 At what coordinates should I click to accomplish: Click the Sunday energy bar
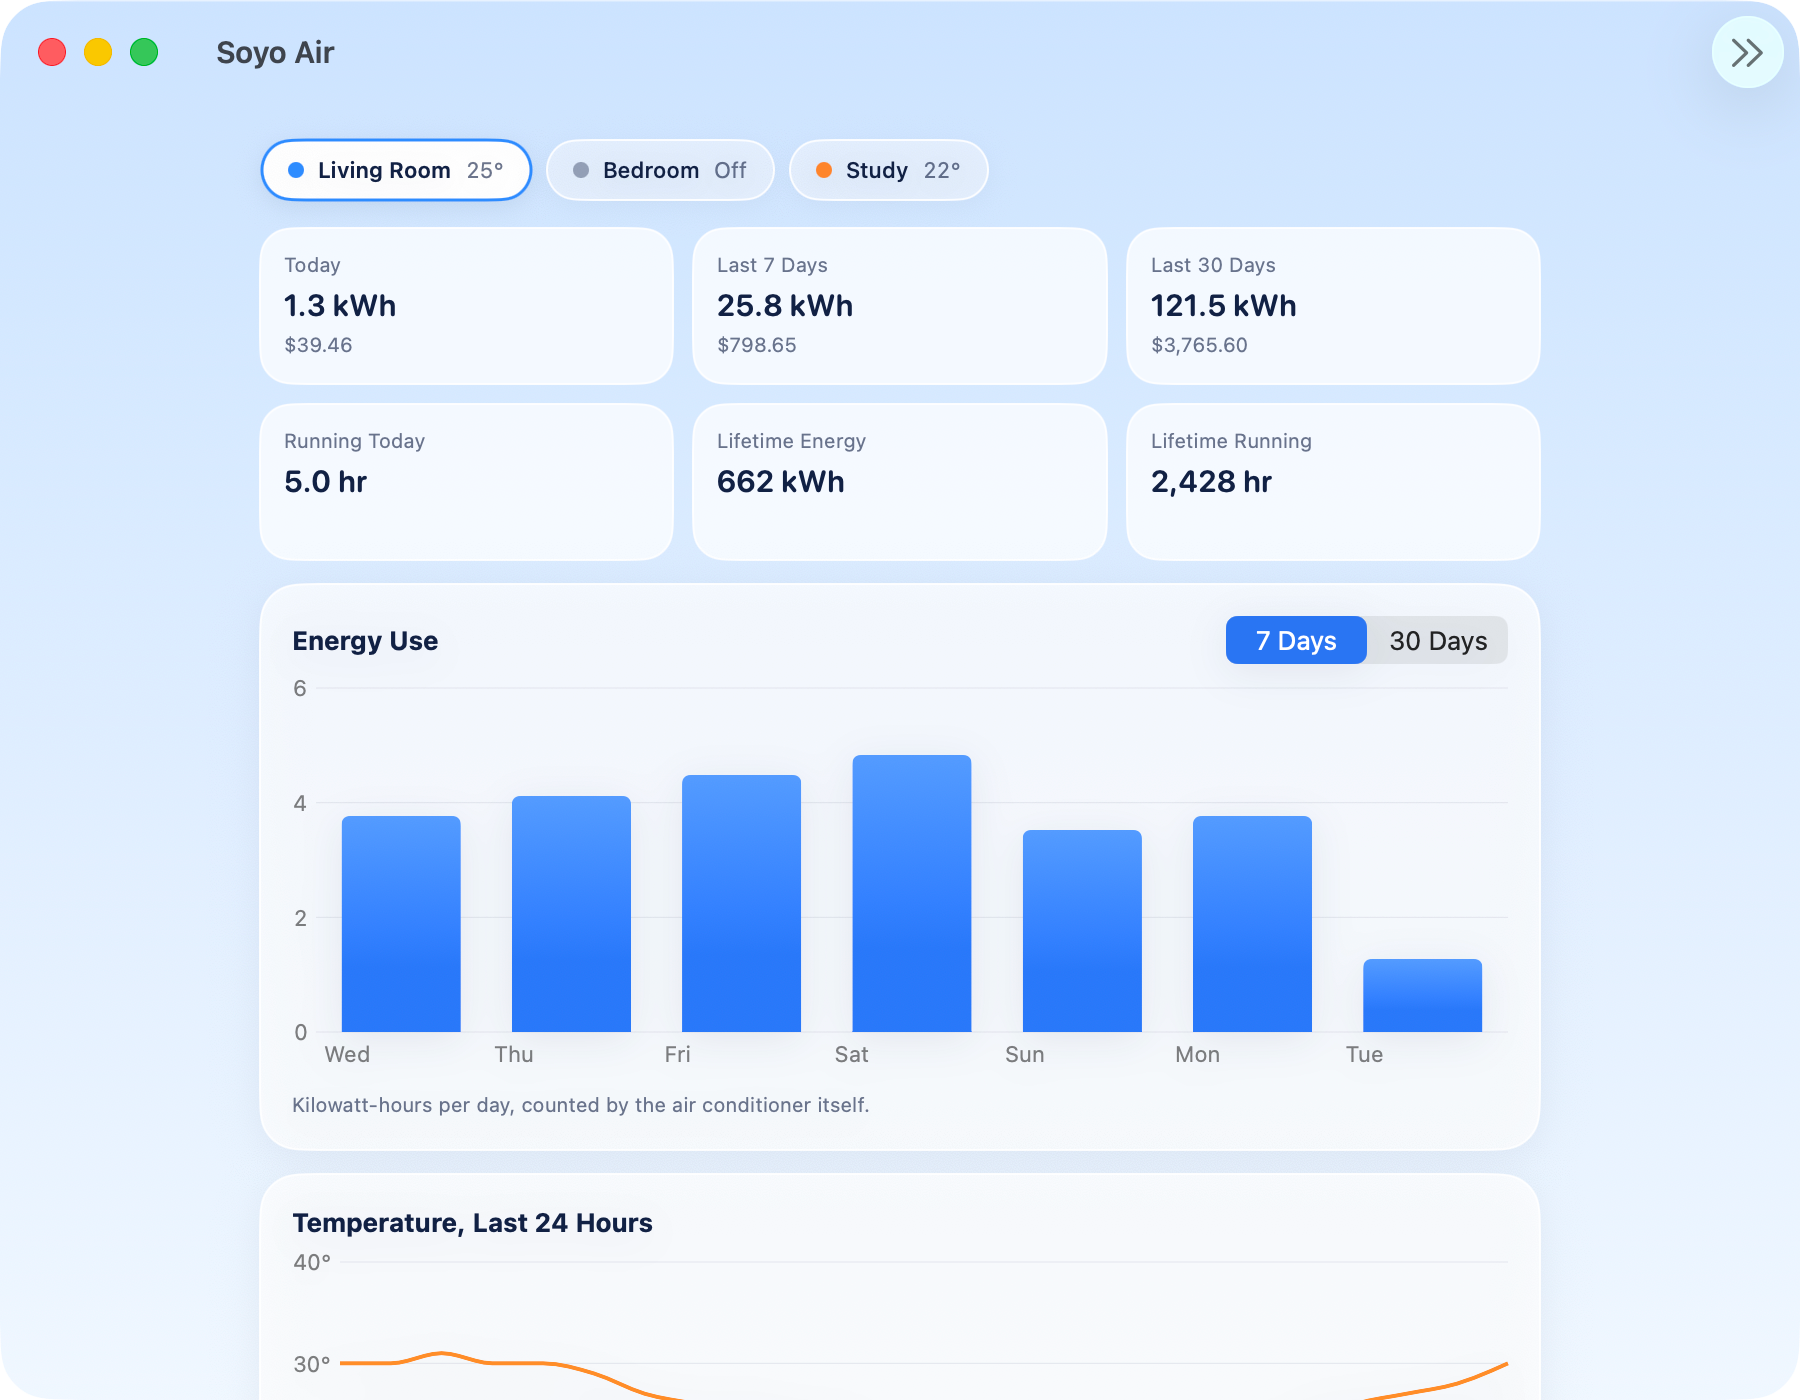pos(1082,931)
